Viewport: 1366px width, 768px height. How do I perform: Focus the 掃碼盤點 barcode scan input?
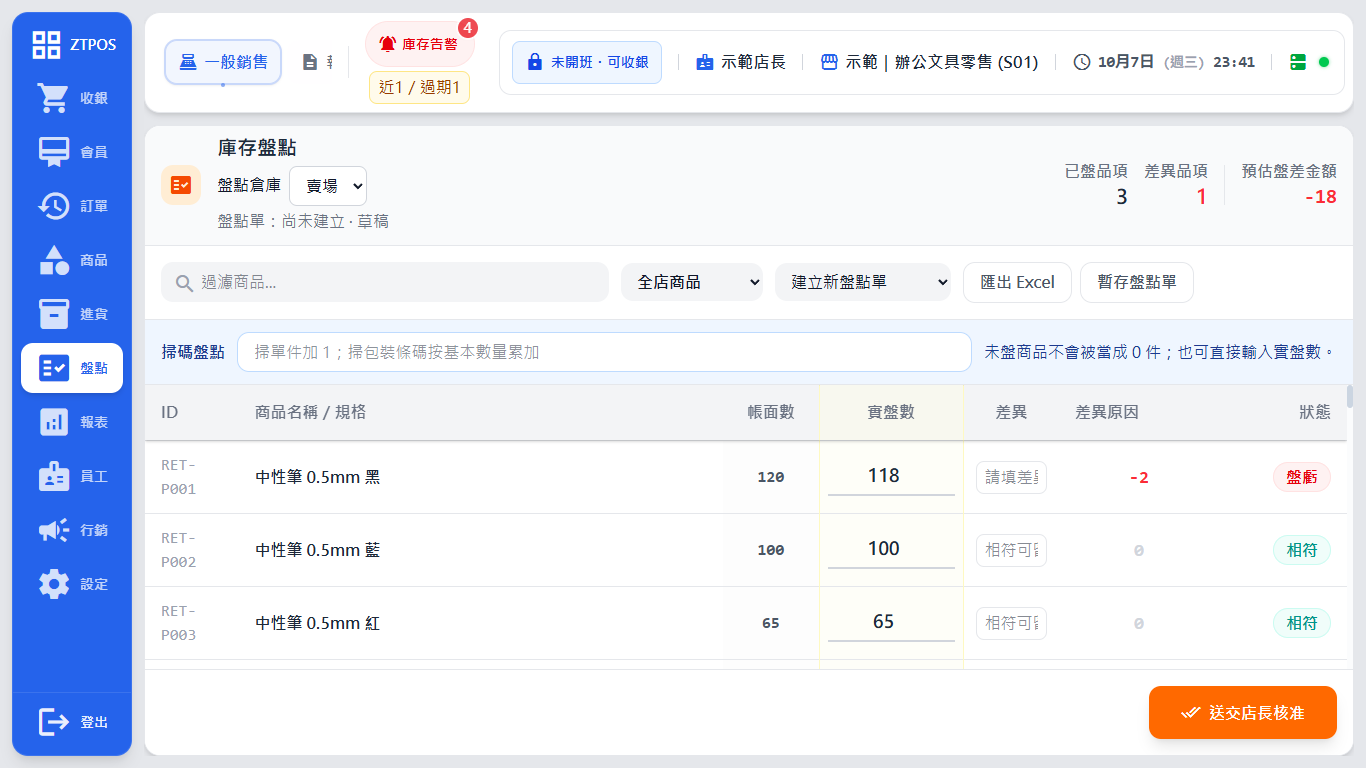click(x=604, y=352)
